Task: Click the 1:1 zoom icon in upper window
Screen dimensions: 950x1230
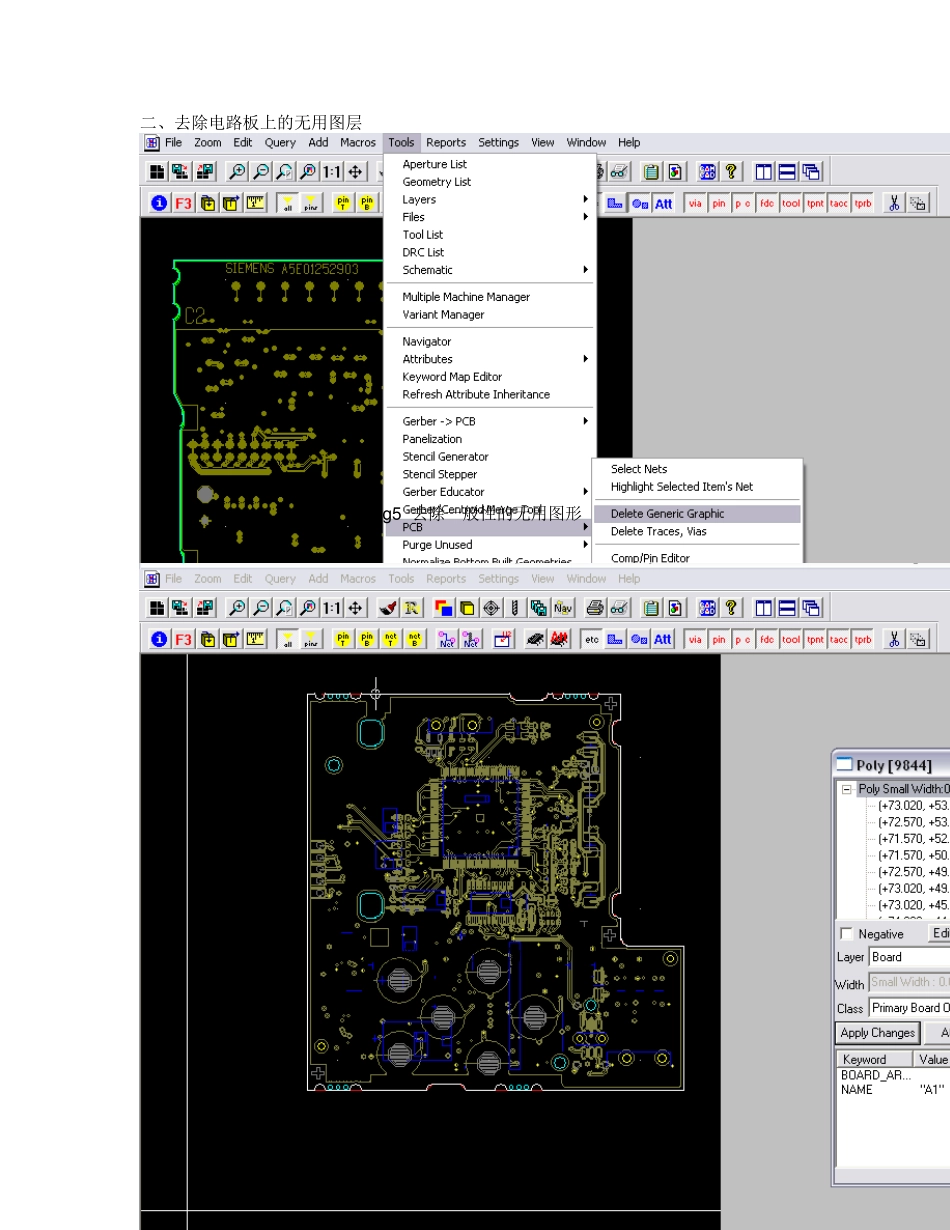Action: click(x=332, y=172)
